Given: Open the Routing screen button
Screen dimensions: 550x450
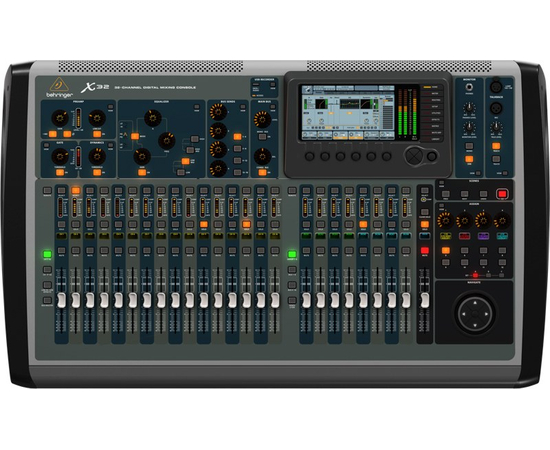Looking at the screenshot, I should coord(432,100).
